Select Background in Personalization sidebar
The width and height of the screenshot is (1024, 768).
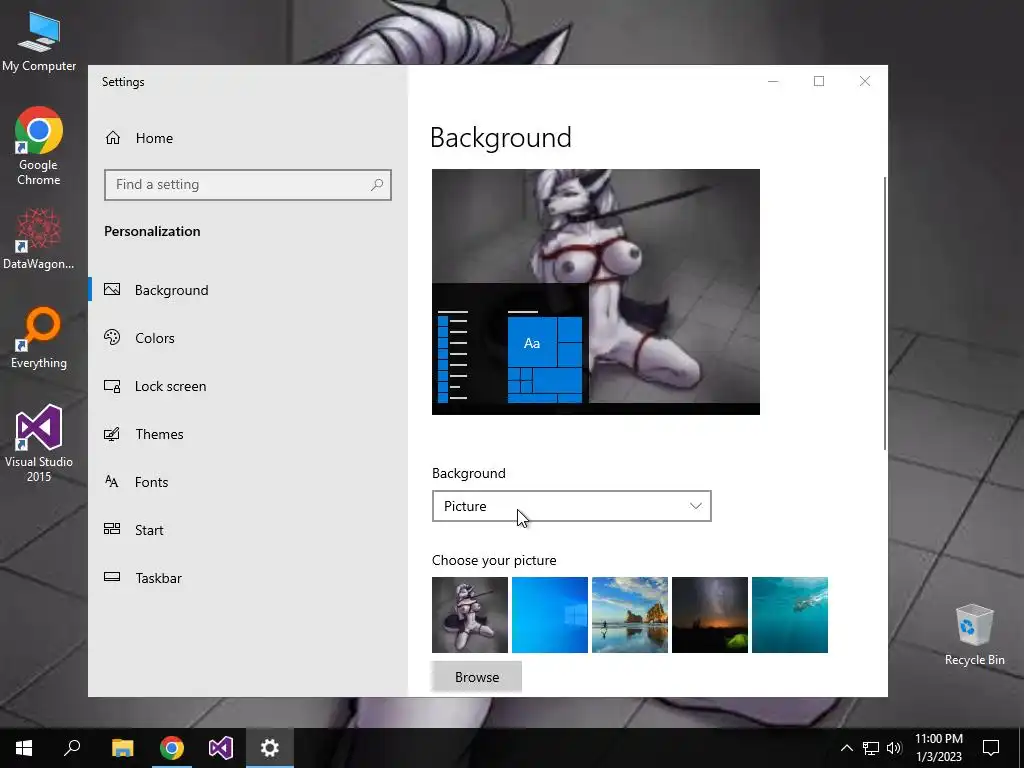pos(248,290)
